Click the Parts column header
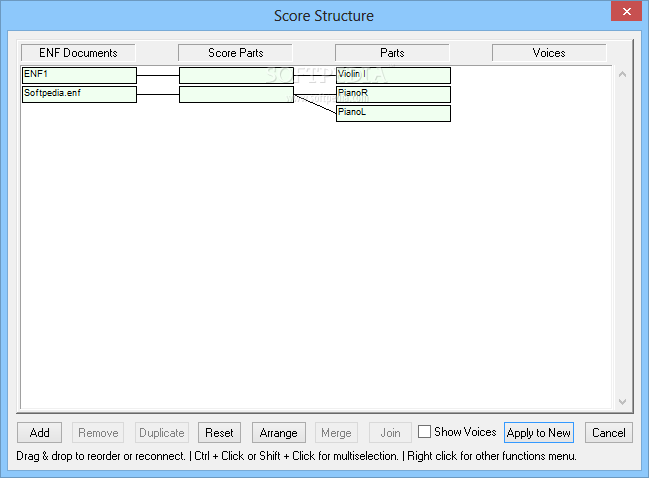Image resolution: width=649 pixels, height=478 pixels. click(392, 53)
